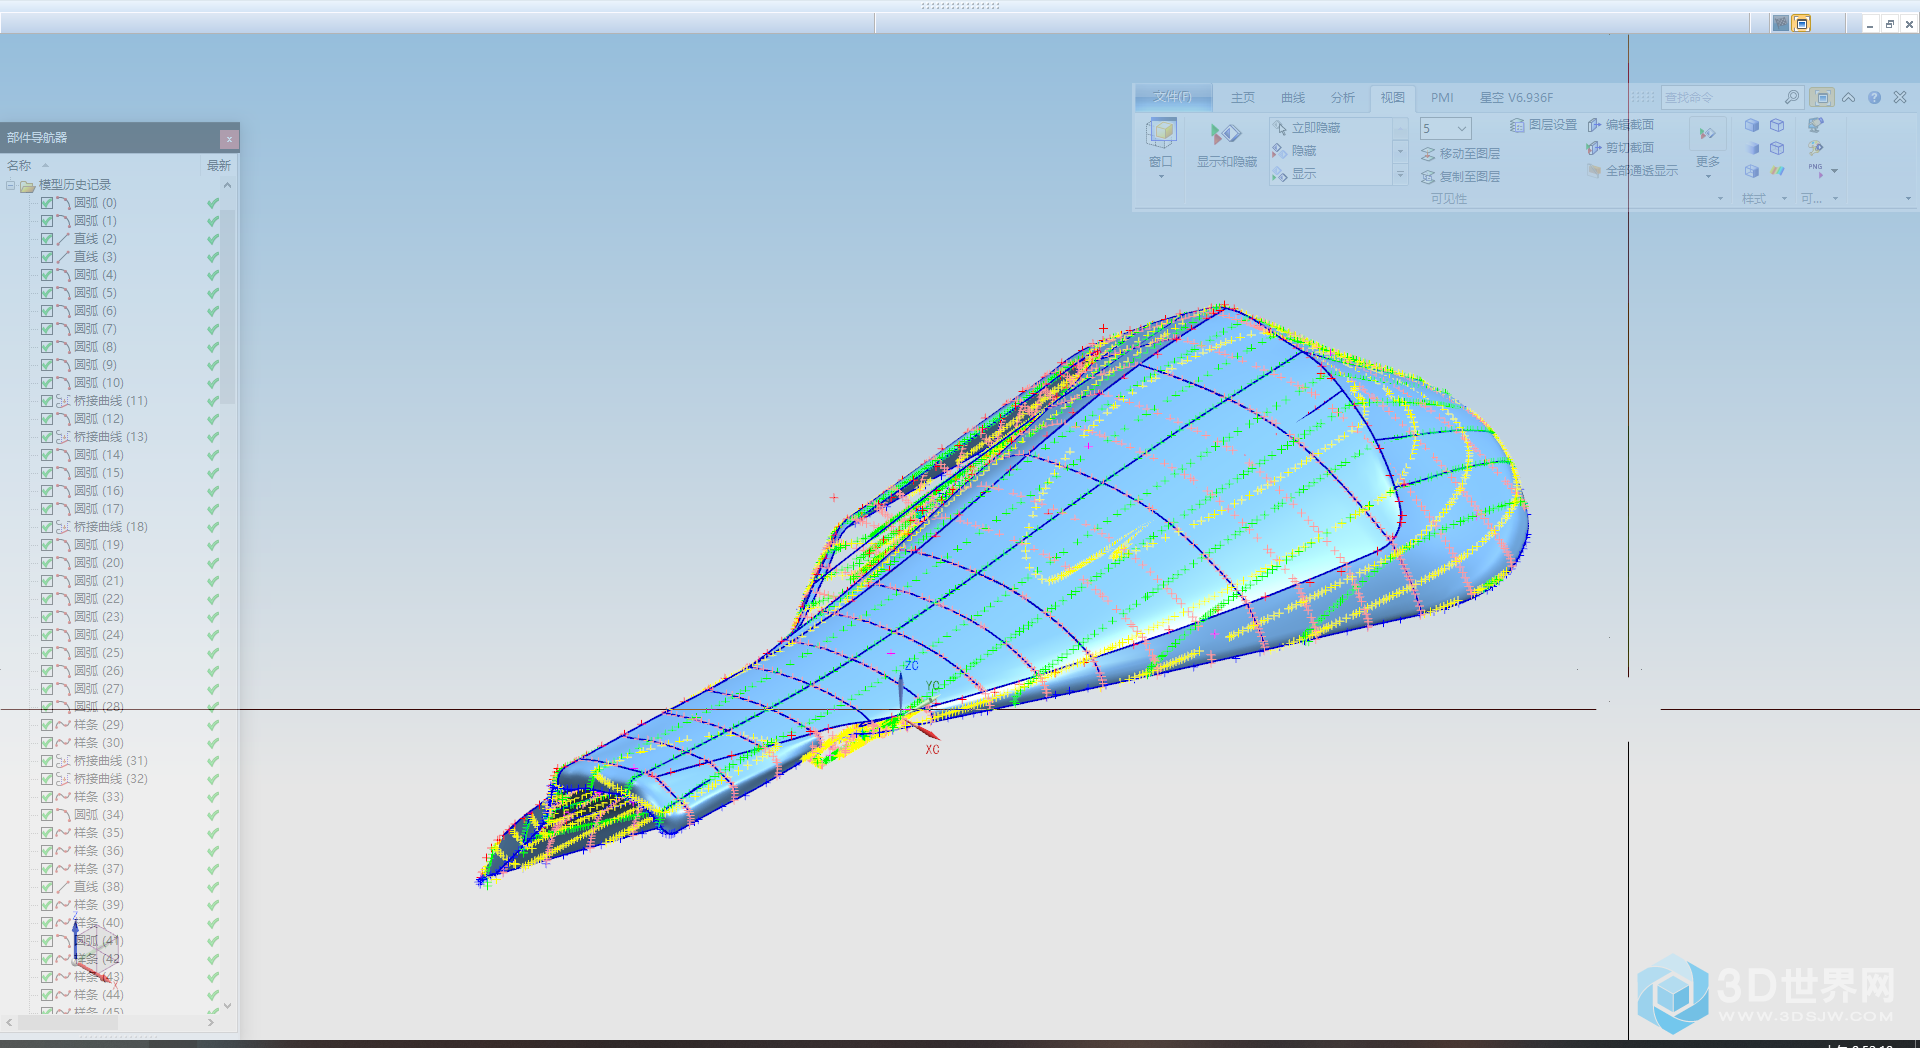Collapse the 模型历史记录 tree node
Viewport: 1920px width, 1048px height.
coord(11,185)
